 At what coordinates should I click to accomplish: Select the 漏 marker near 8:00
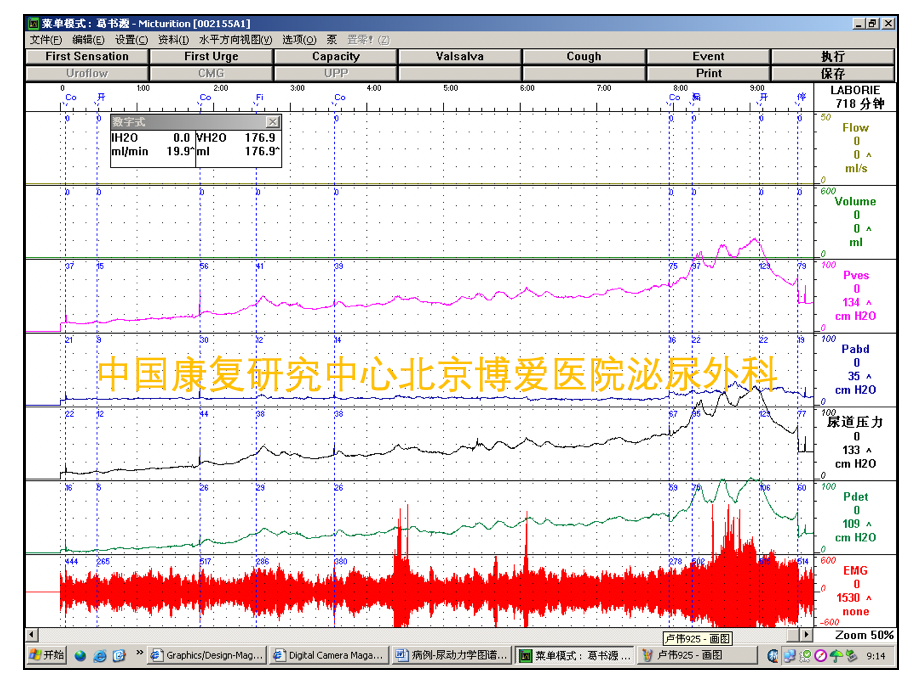click(x=696, y=97)
